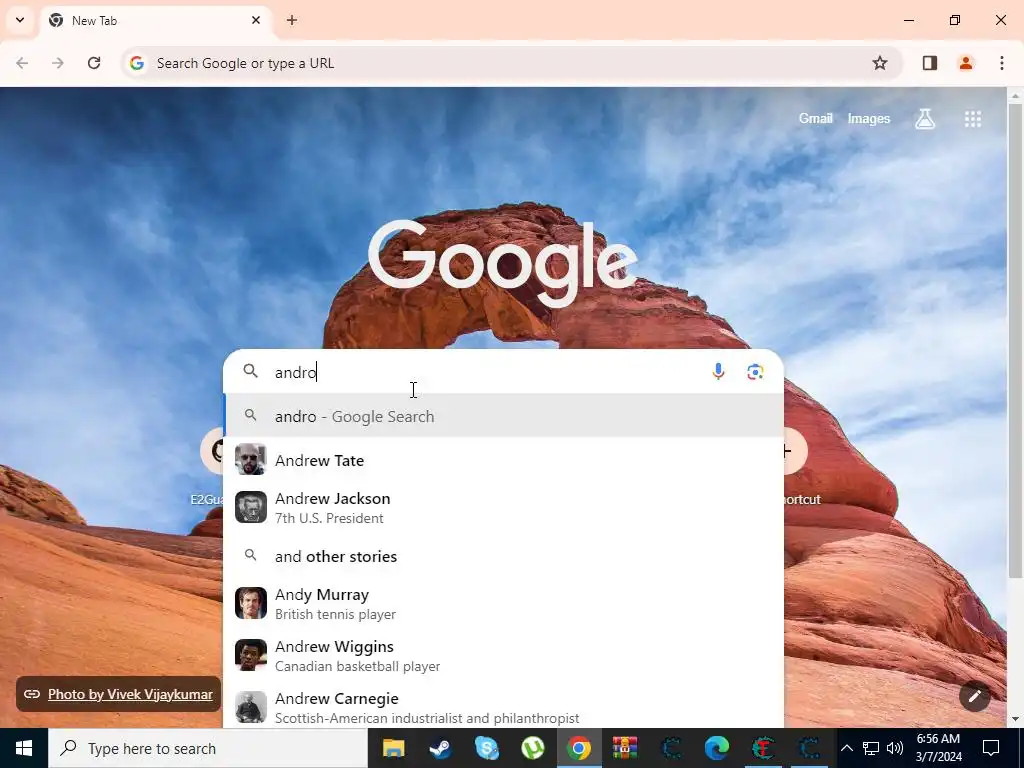Open Google Lens image search
1024x768 pixels.
point(755,372)
